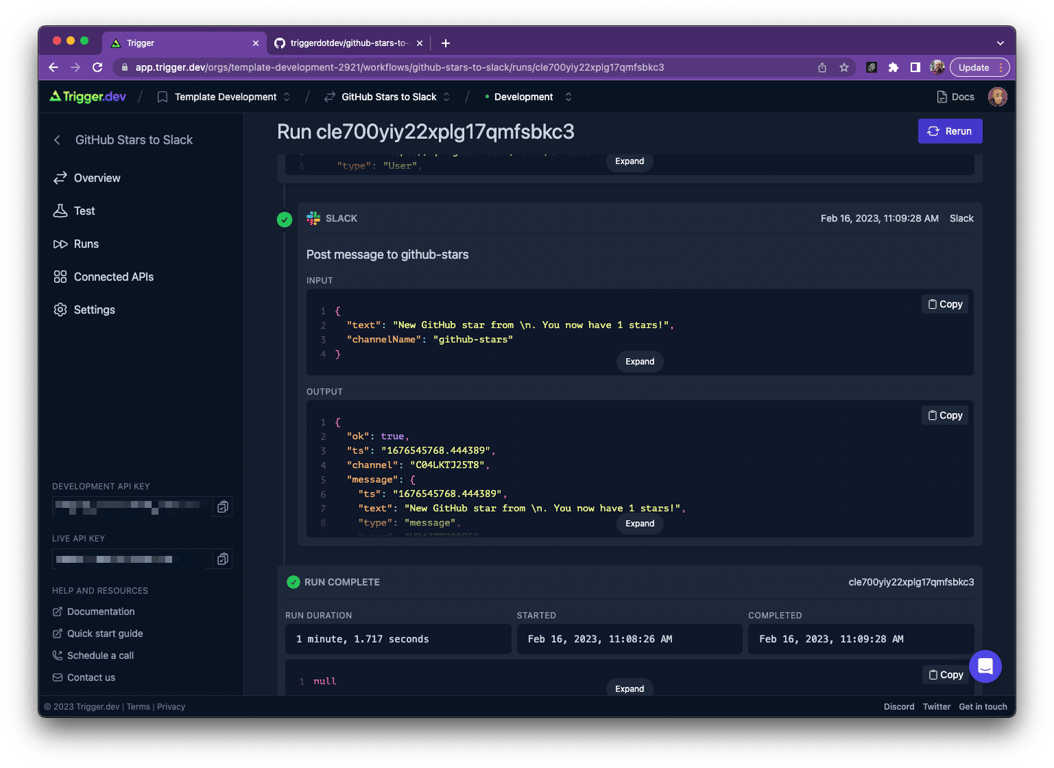Reload the page with refresh icon
Screen dimensions: 1054x768
point(97,67)
